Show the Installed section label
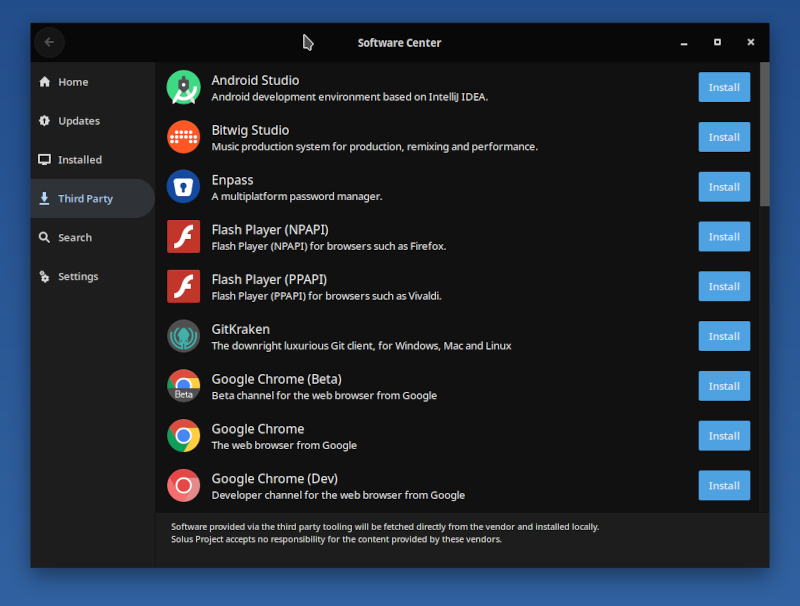The image size is (800, 606). 80,160
